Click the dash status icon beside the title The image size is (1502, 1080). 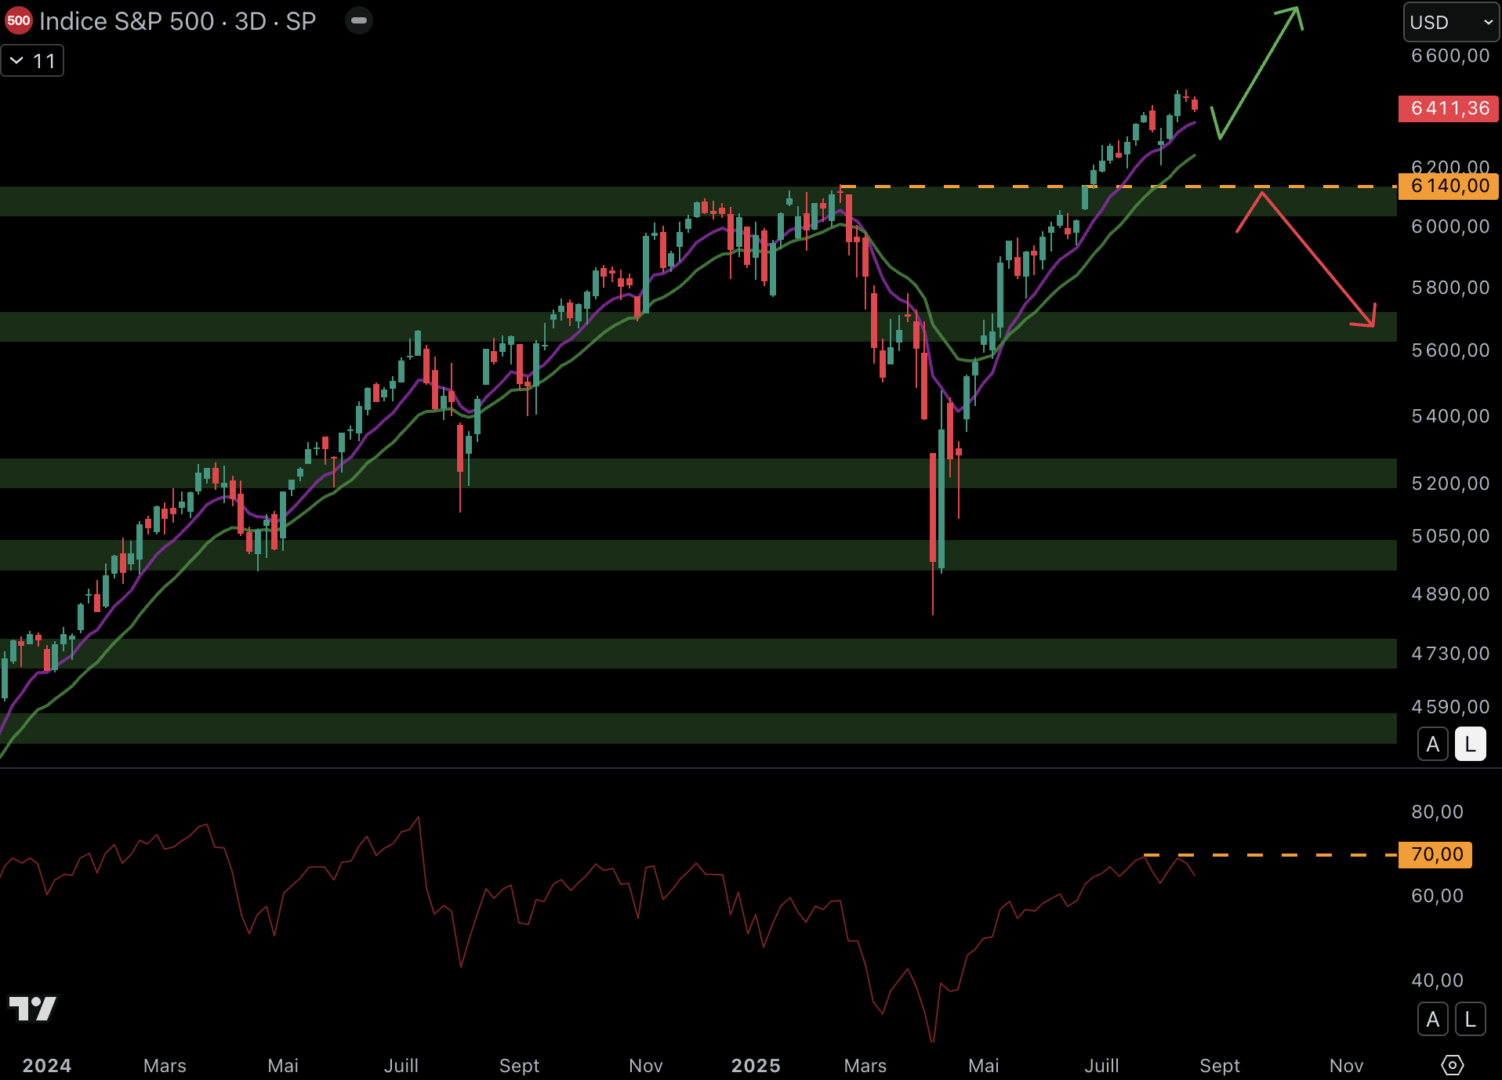click(x=359, y=20)
